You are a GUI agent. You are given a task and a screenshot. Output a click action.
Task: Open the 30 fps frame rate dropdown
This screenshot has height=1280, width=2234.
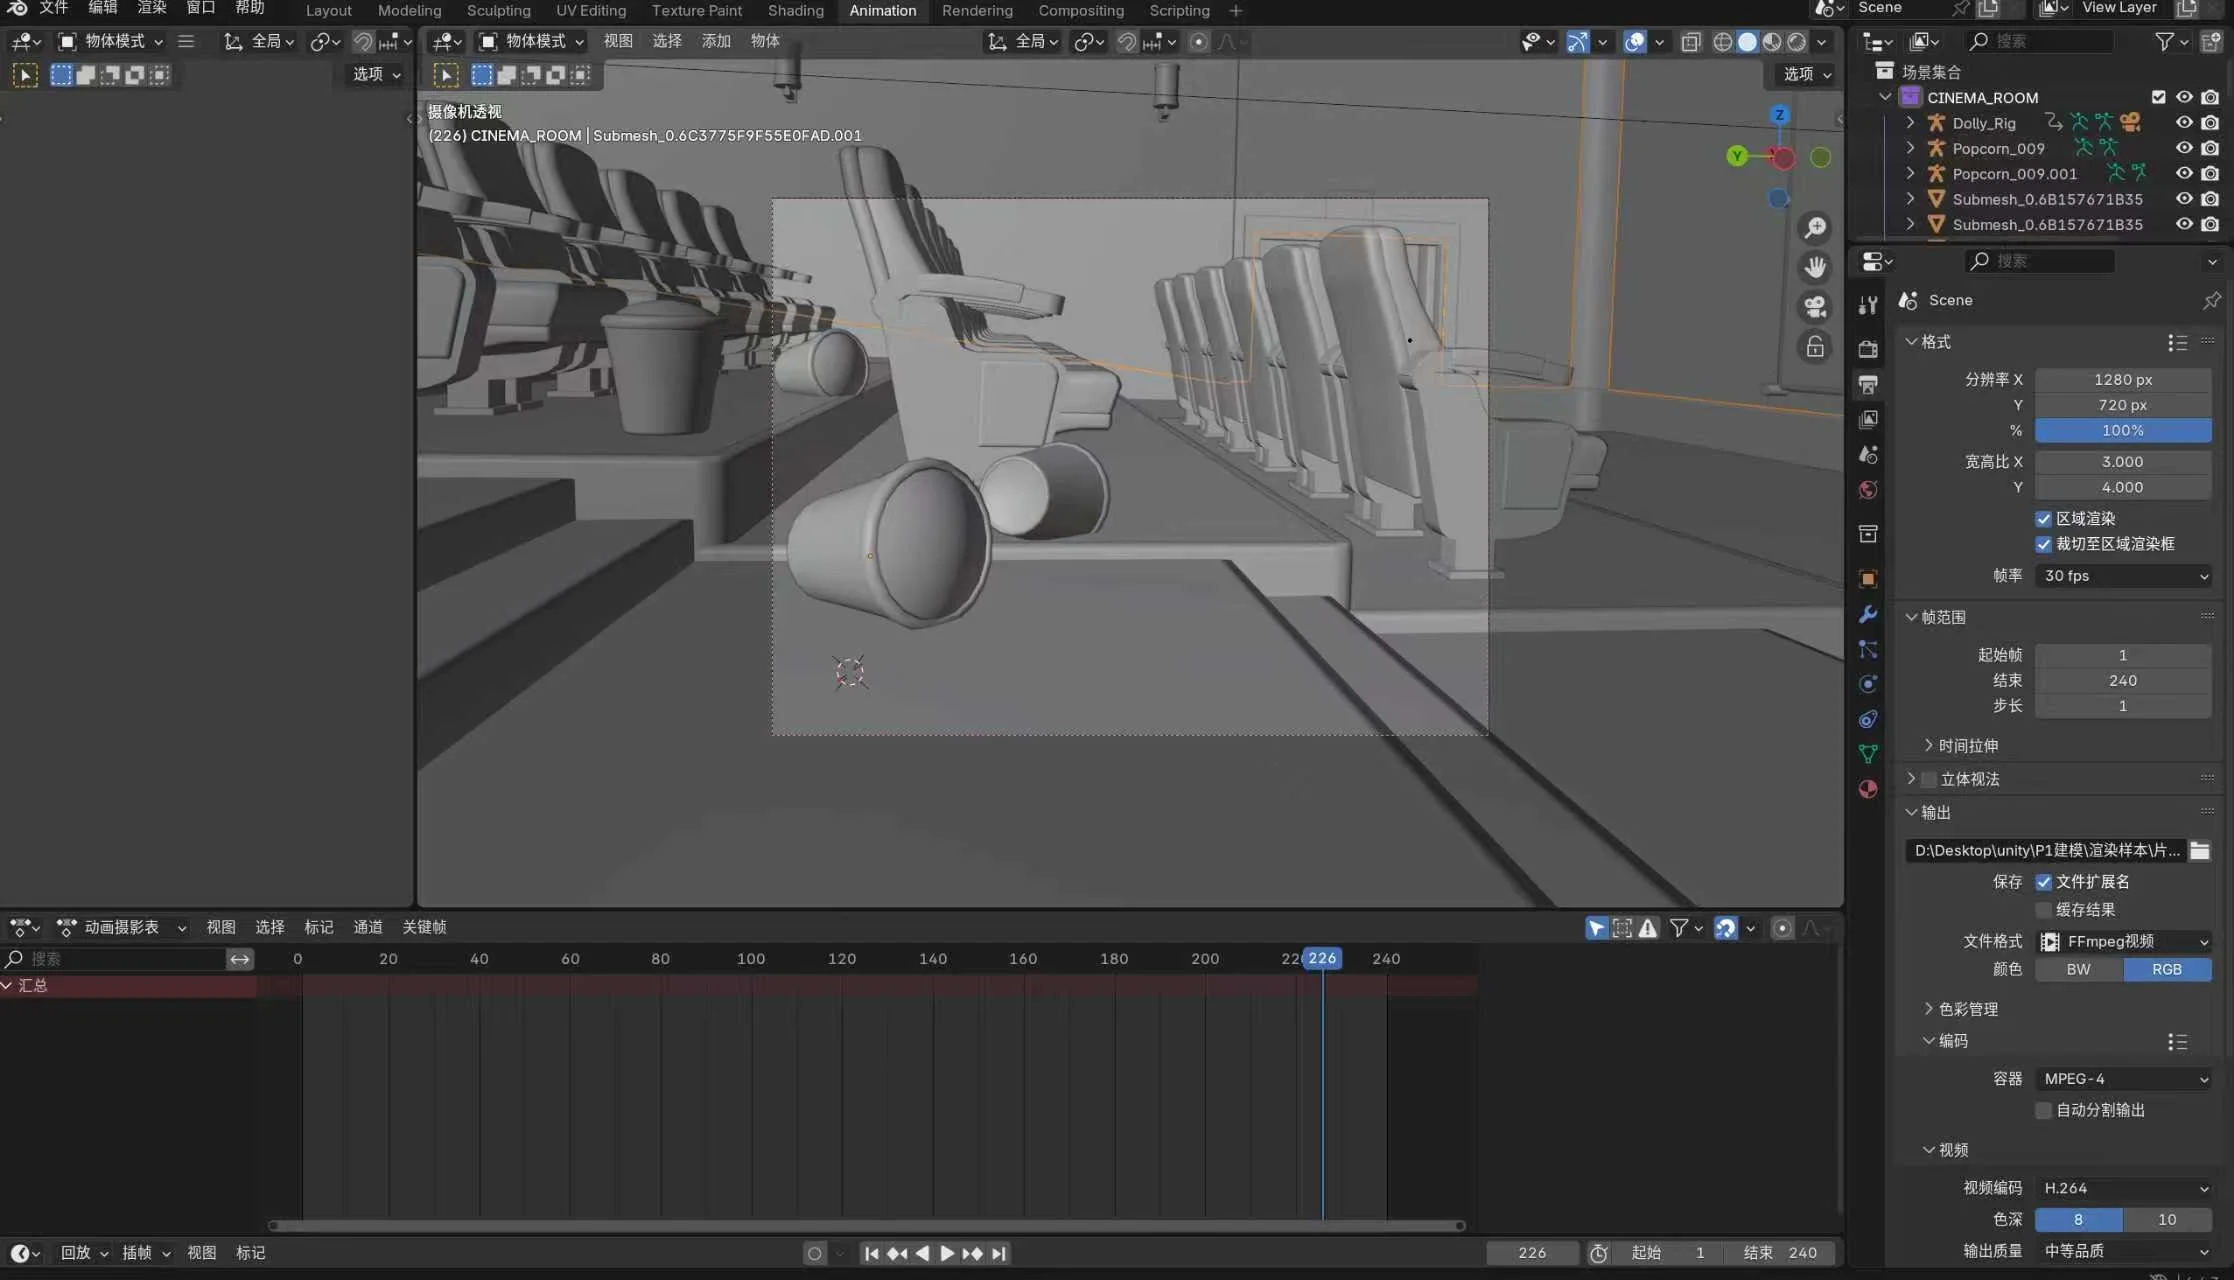2122,576
